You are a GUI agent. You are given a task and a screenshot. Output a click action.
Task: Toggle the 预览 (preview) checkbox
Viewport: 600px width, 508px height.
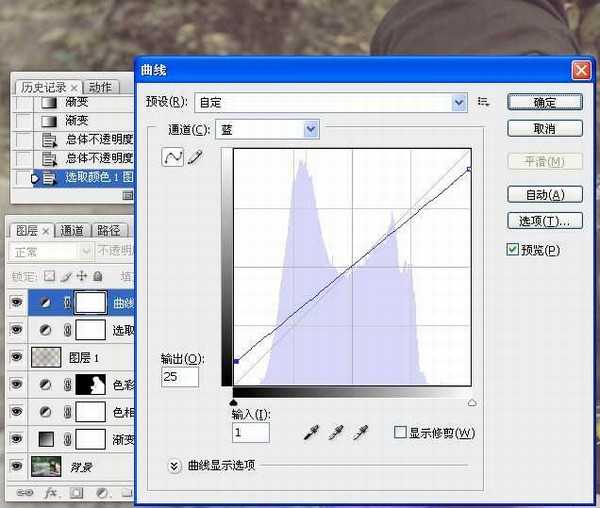(513, 249)
